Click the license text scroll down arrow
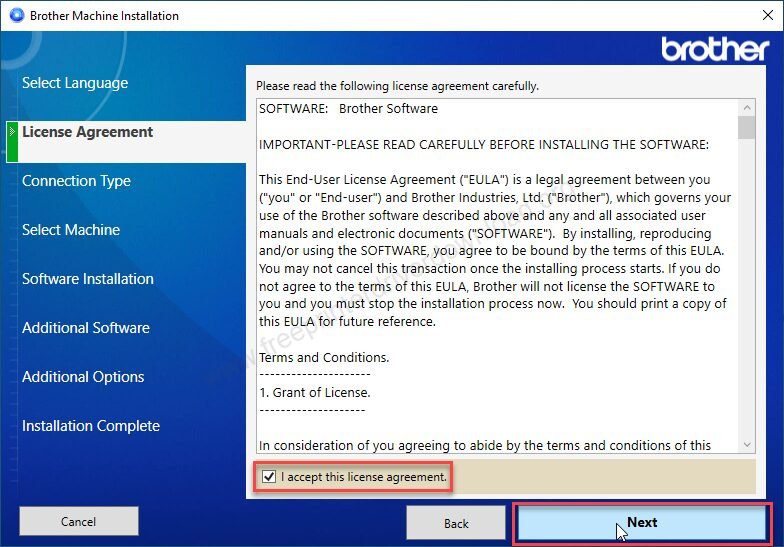The image size is (784, 547). [x=747, y=444]
